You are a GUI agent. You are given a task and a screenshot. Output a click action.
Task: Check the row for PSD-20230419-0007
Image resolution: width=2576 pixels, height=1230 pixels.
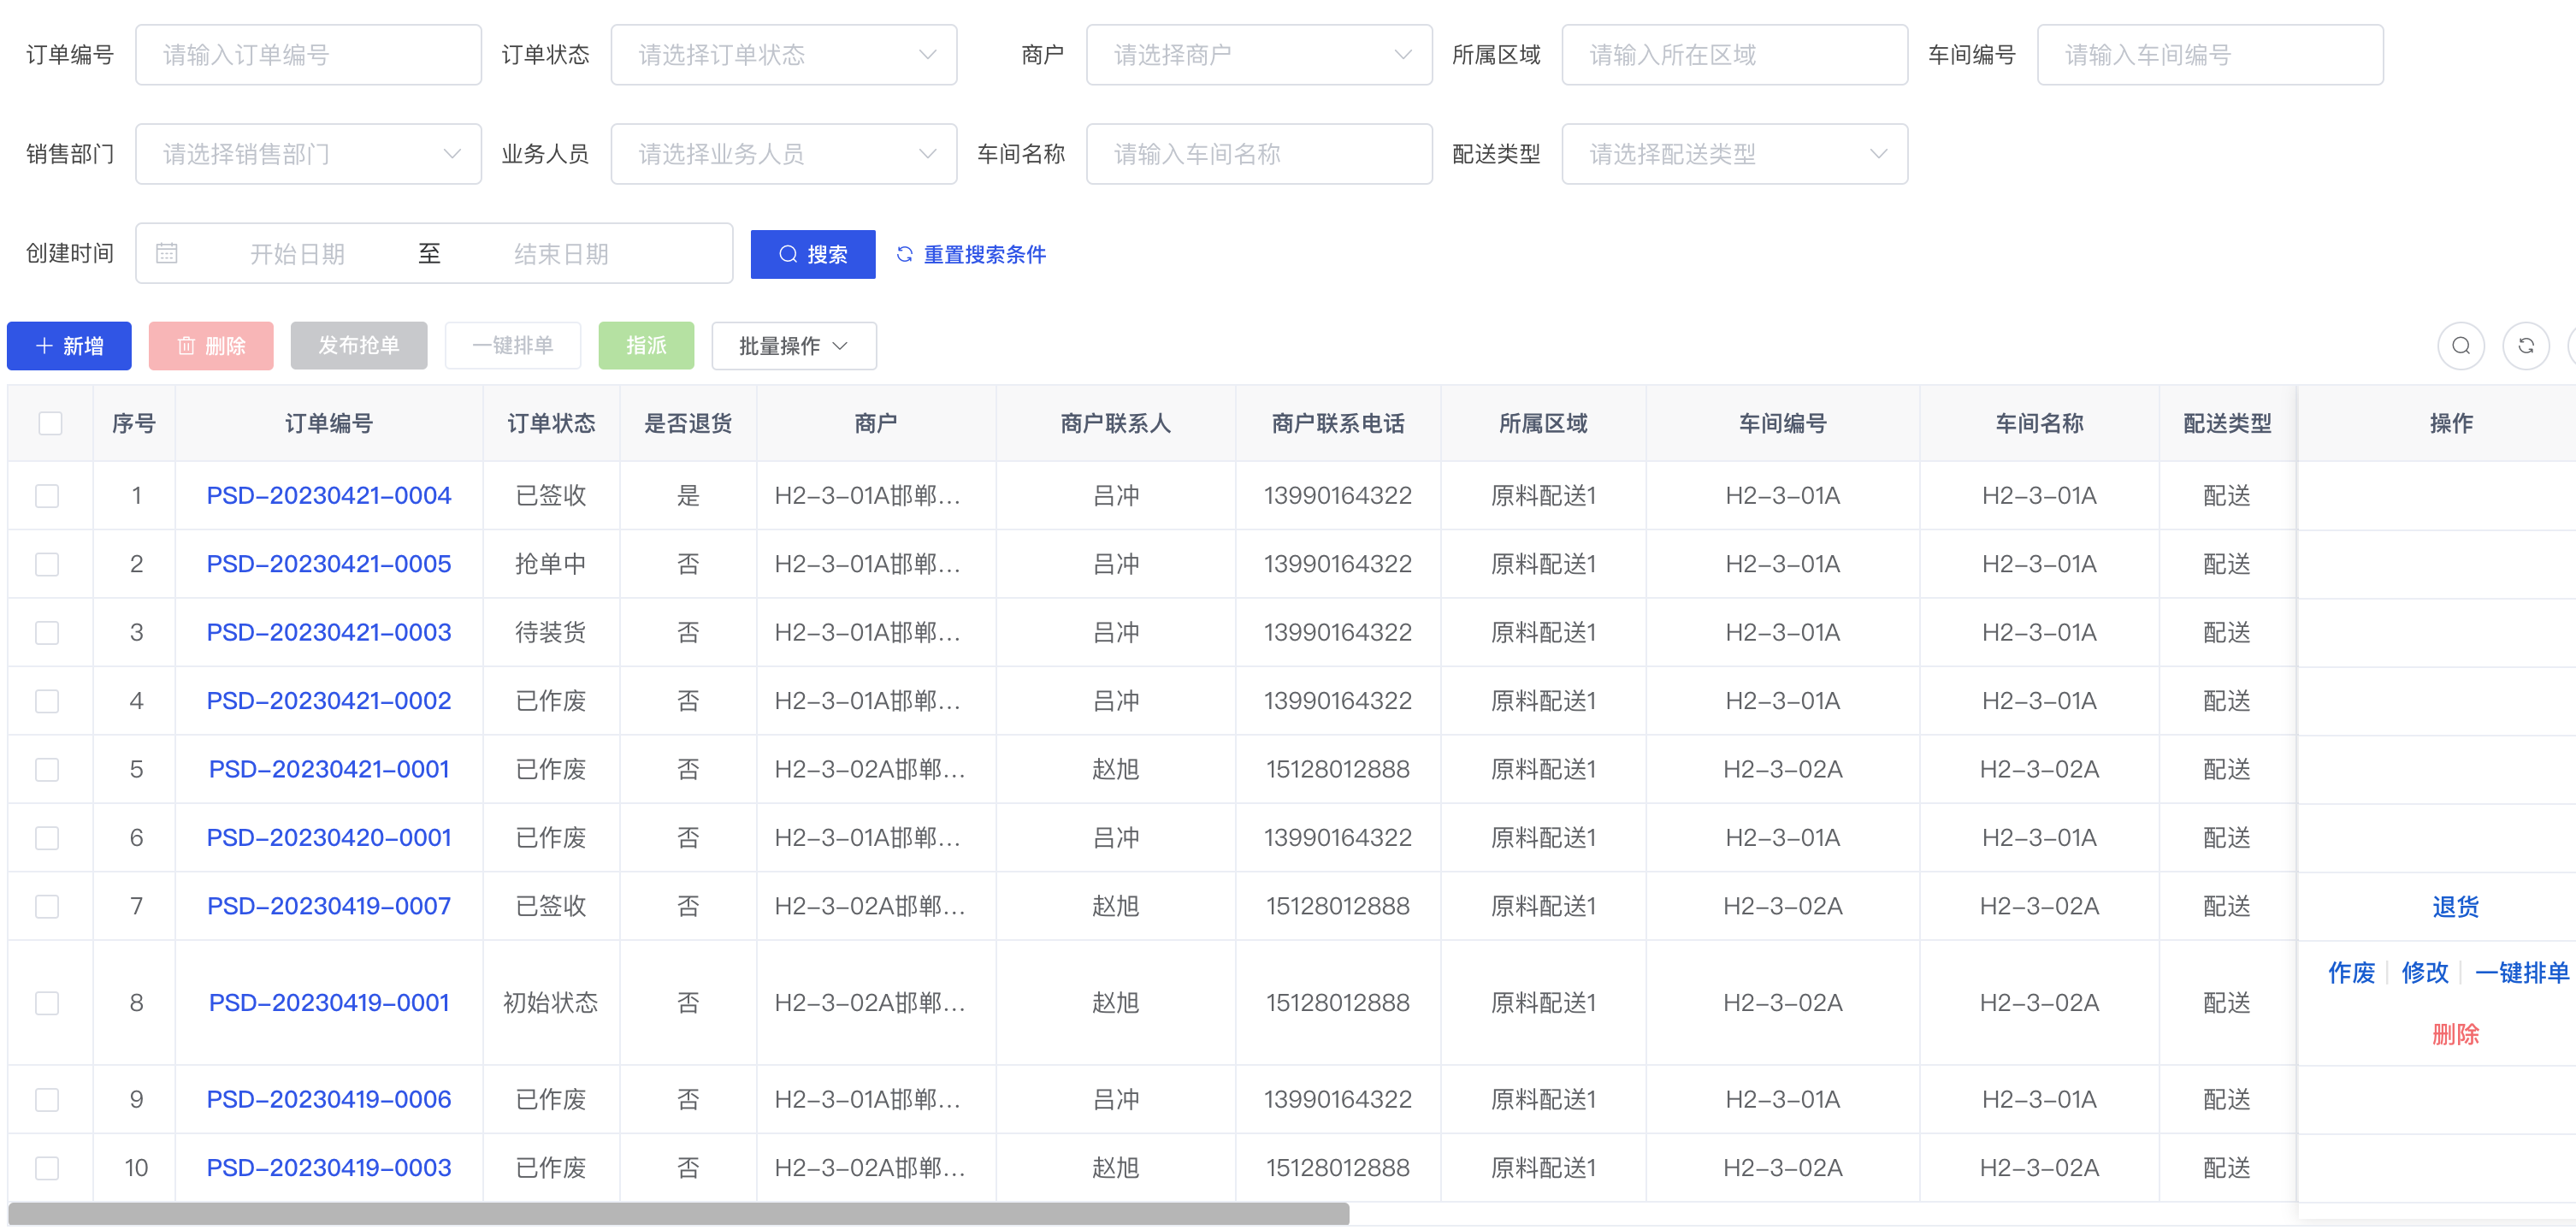click(47, 907)
